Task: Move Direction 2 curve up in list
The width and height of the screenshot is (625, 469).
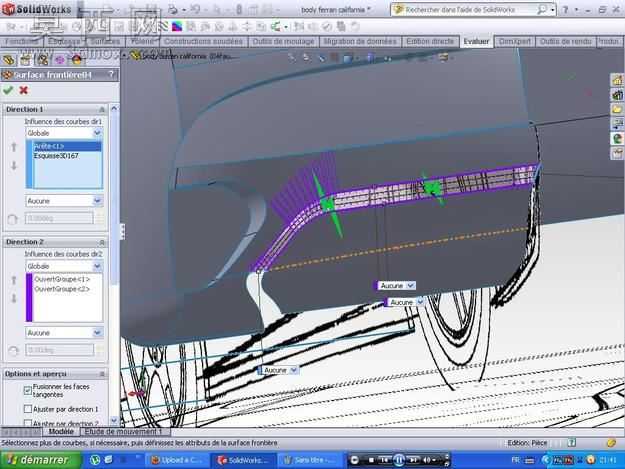Action: point(14,280)
